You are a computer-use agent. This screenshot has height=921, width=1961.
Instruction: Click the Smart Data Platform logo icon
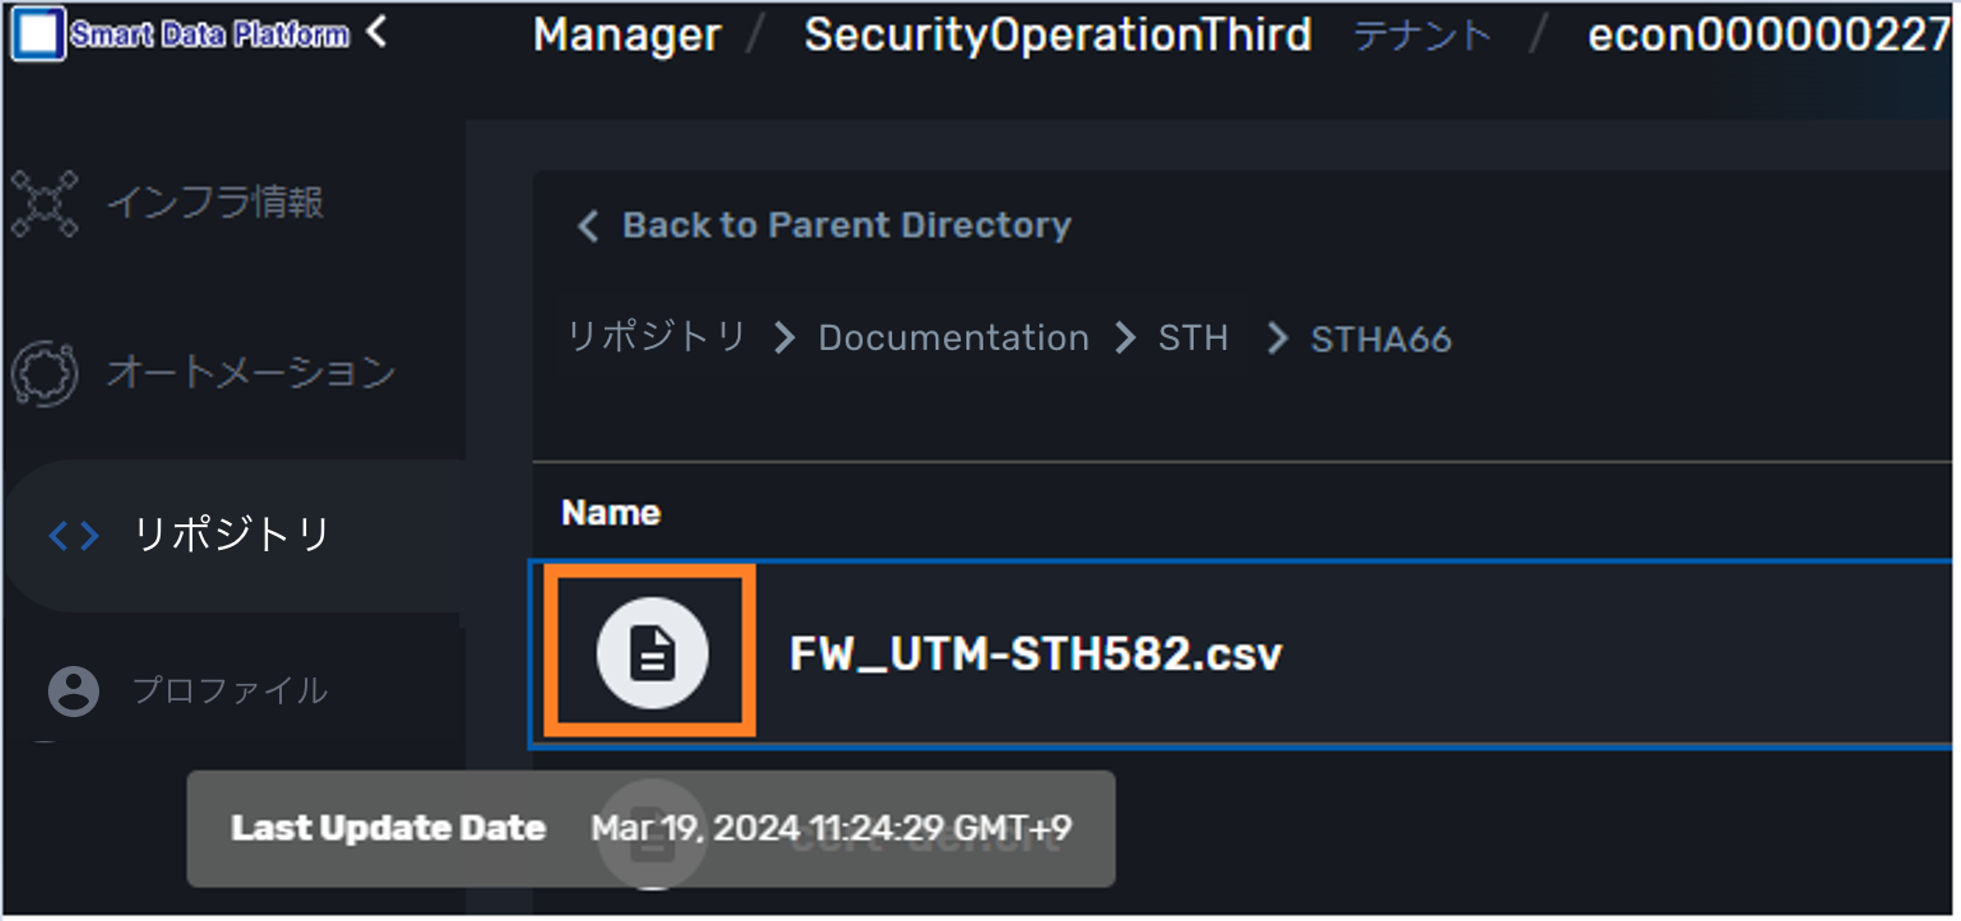[38, 34]
